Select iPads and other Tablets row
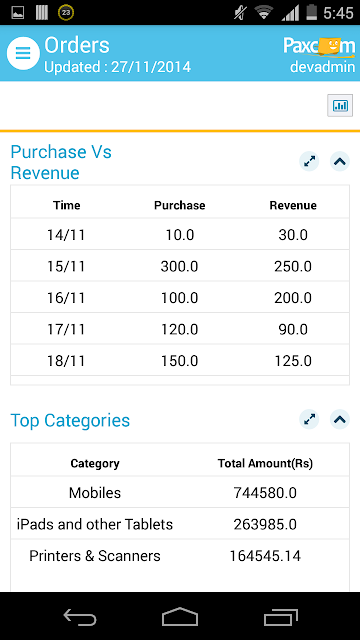Viewport: 360px width, 640px height. (180, 524)
